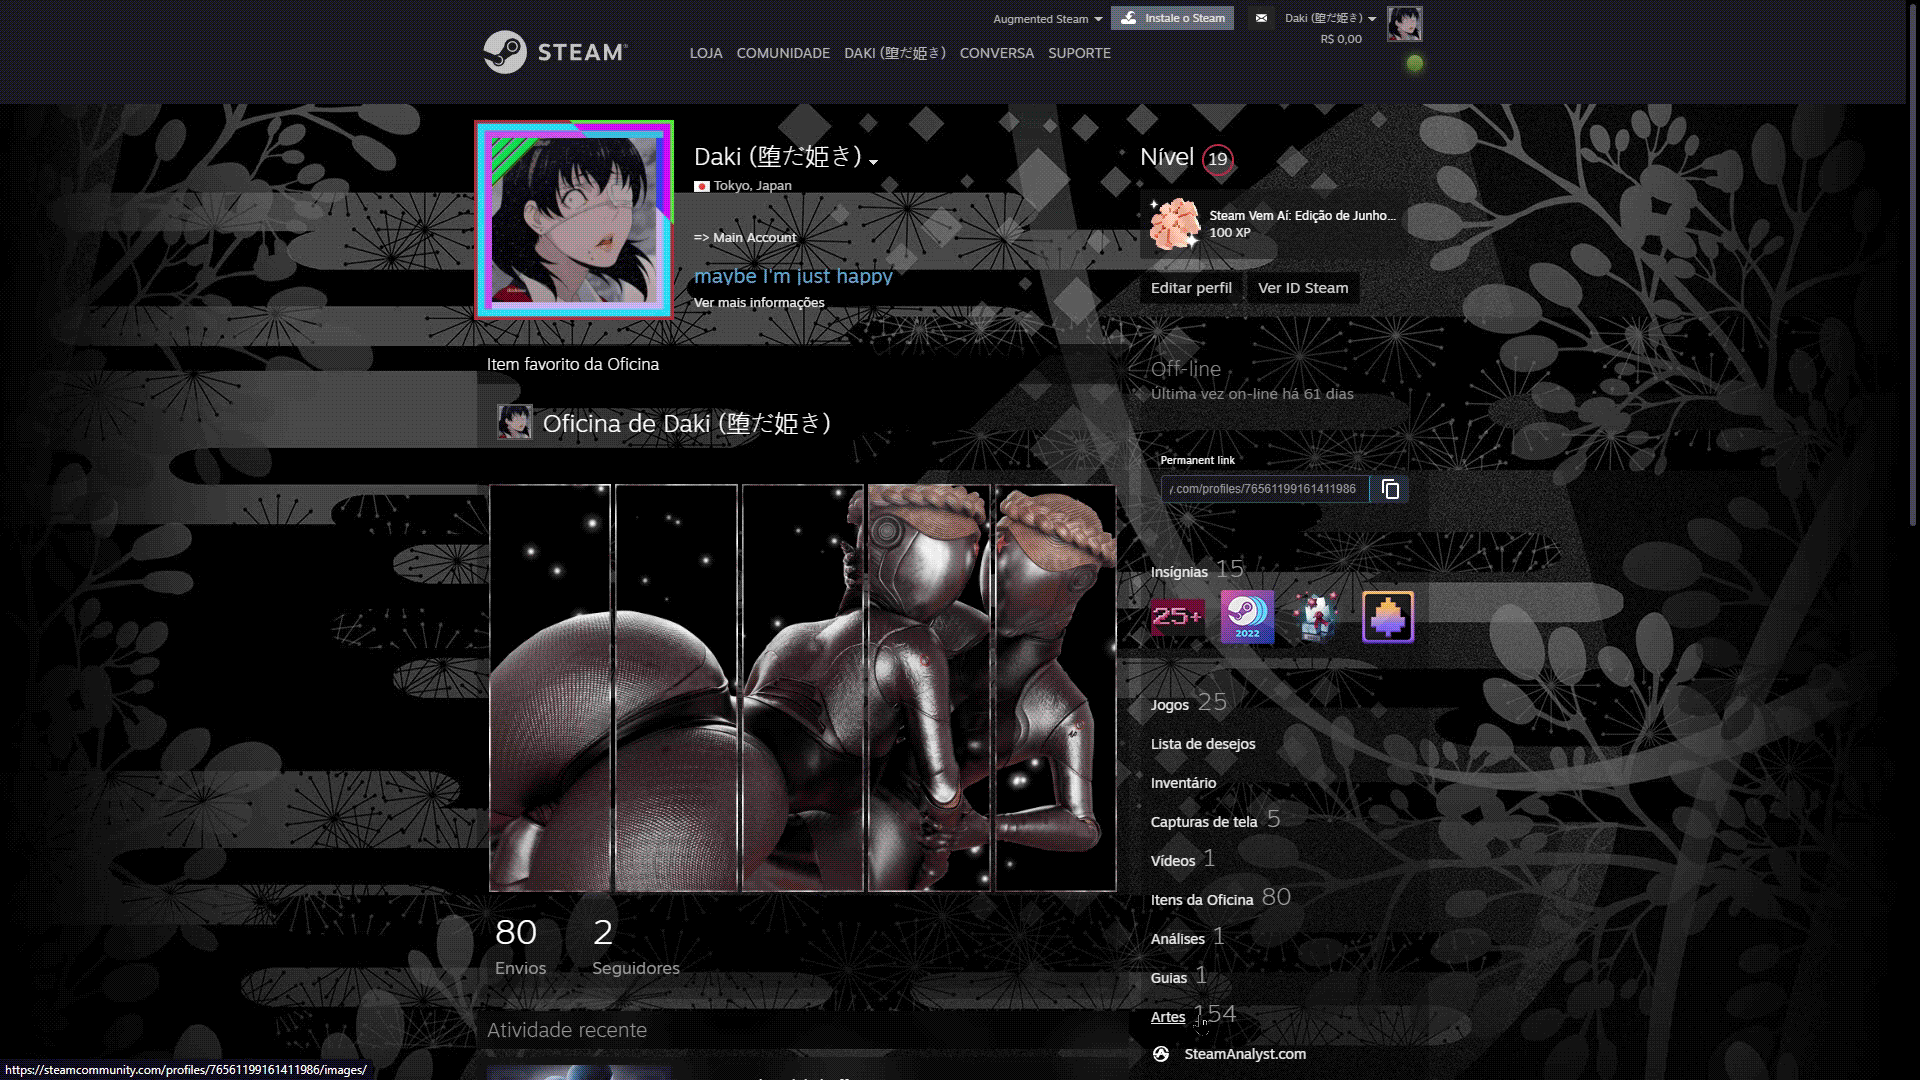Click the 'maybe I'm just happy' text
This screenshot has height=1080, width=1920.
coord(793,276)
